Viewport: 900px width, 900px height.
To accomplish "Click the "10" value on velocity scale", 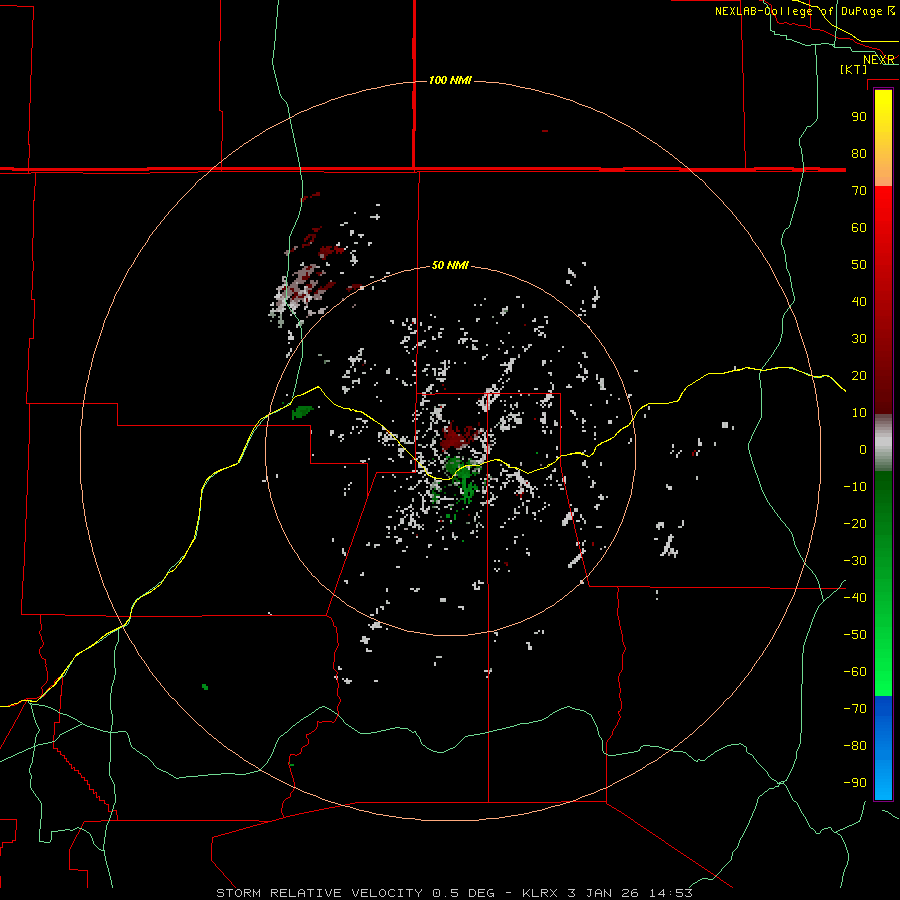I will 859,413.
